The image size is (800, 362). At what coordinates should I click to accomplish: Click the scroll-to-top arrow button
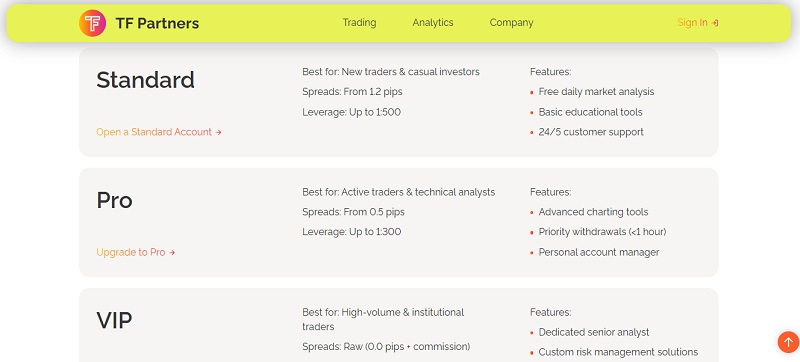[788, 342]
